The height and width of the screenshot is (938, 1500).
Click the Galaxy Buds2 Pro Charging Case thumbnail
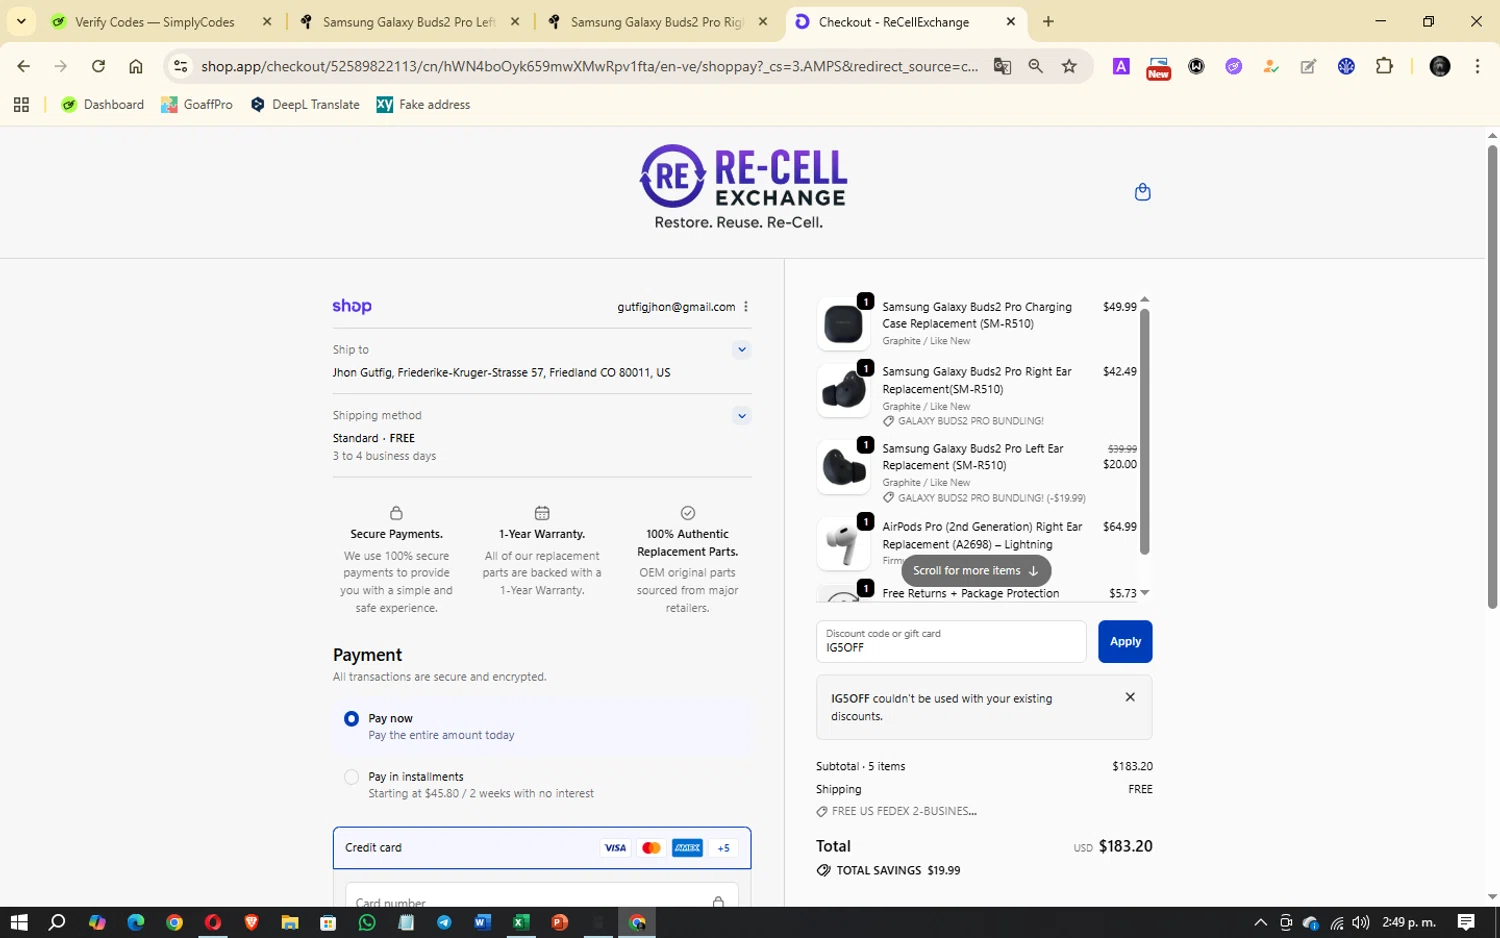click(843, 324)
